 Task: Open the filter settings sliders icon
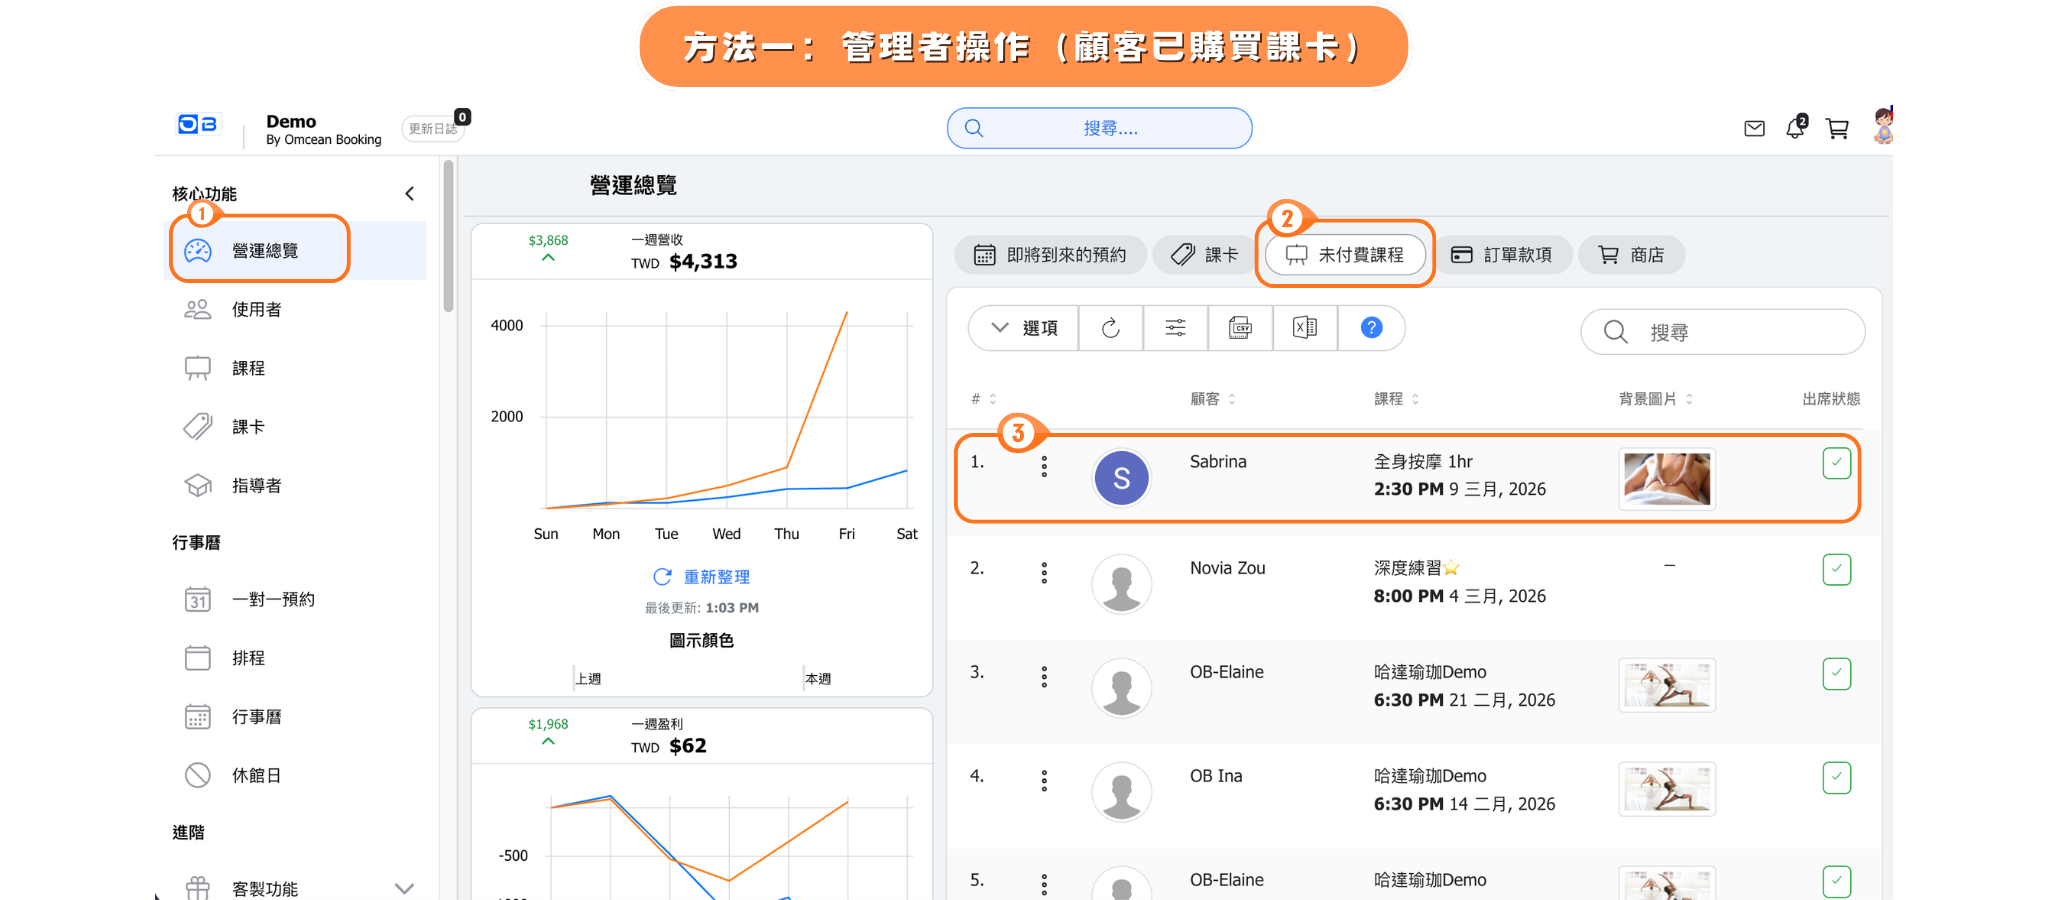1175,328
